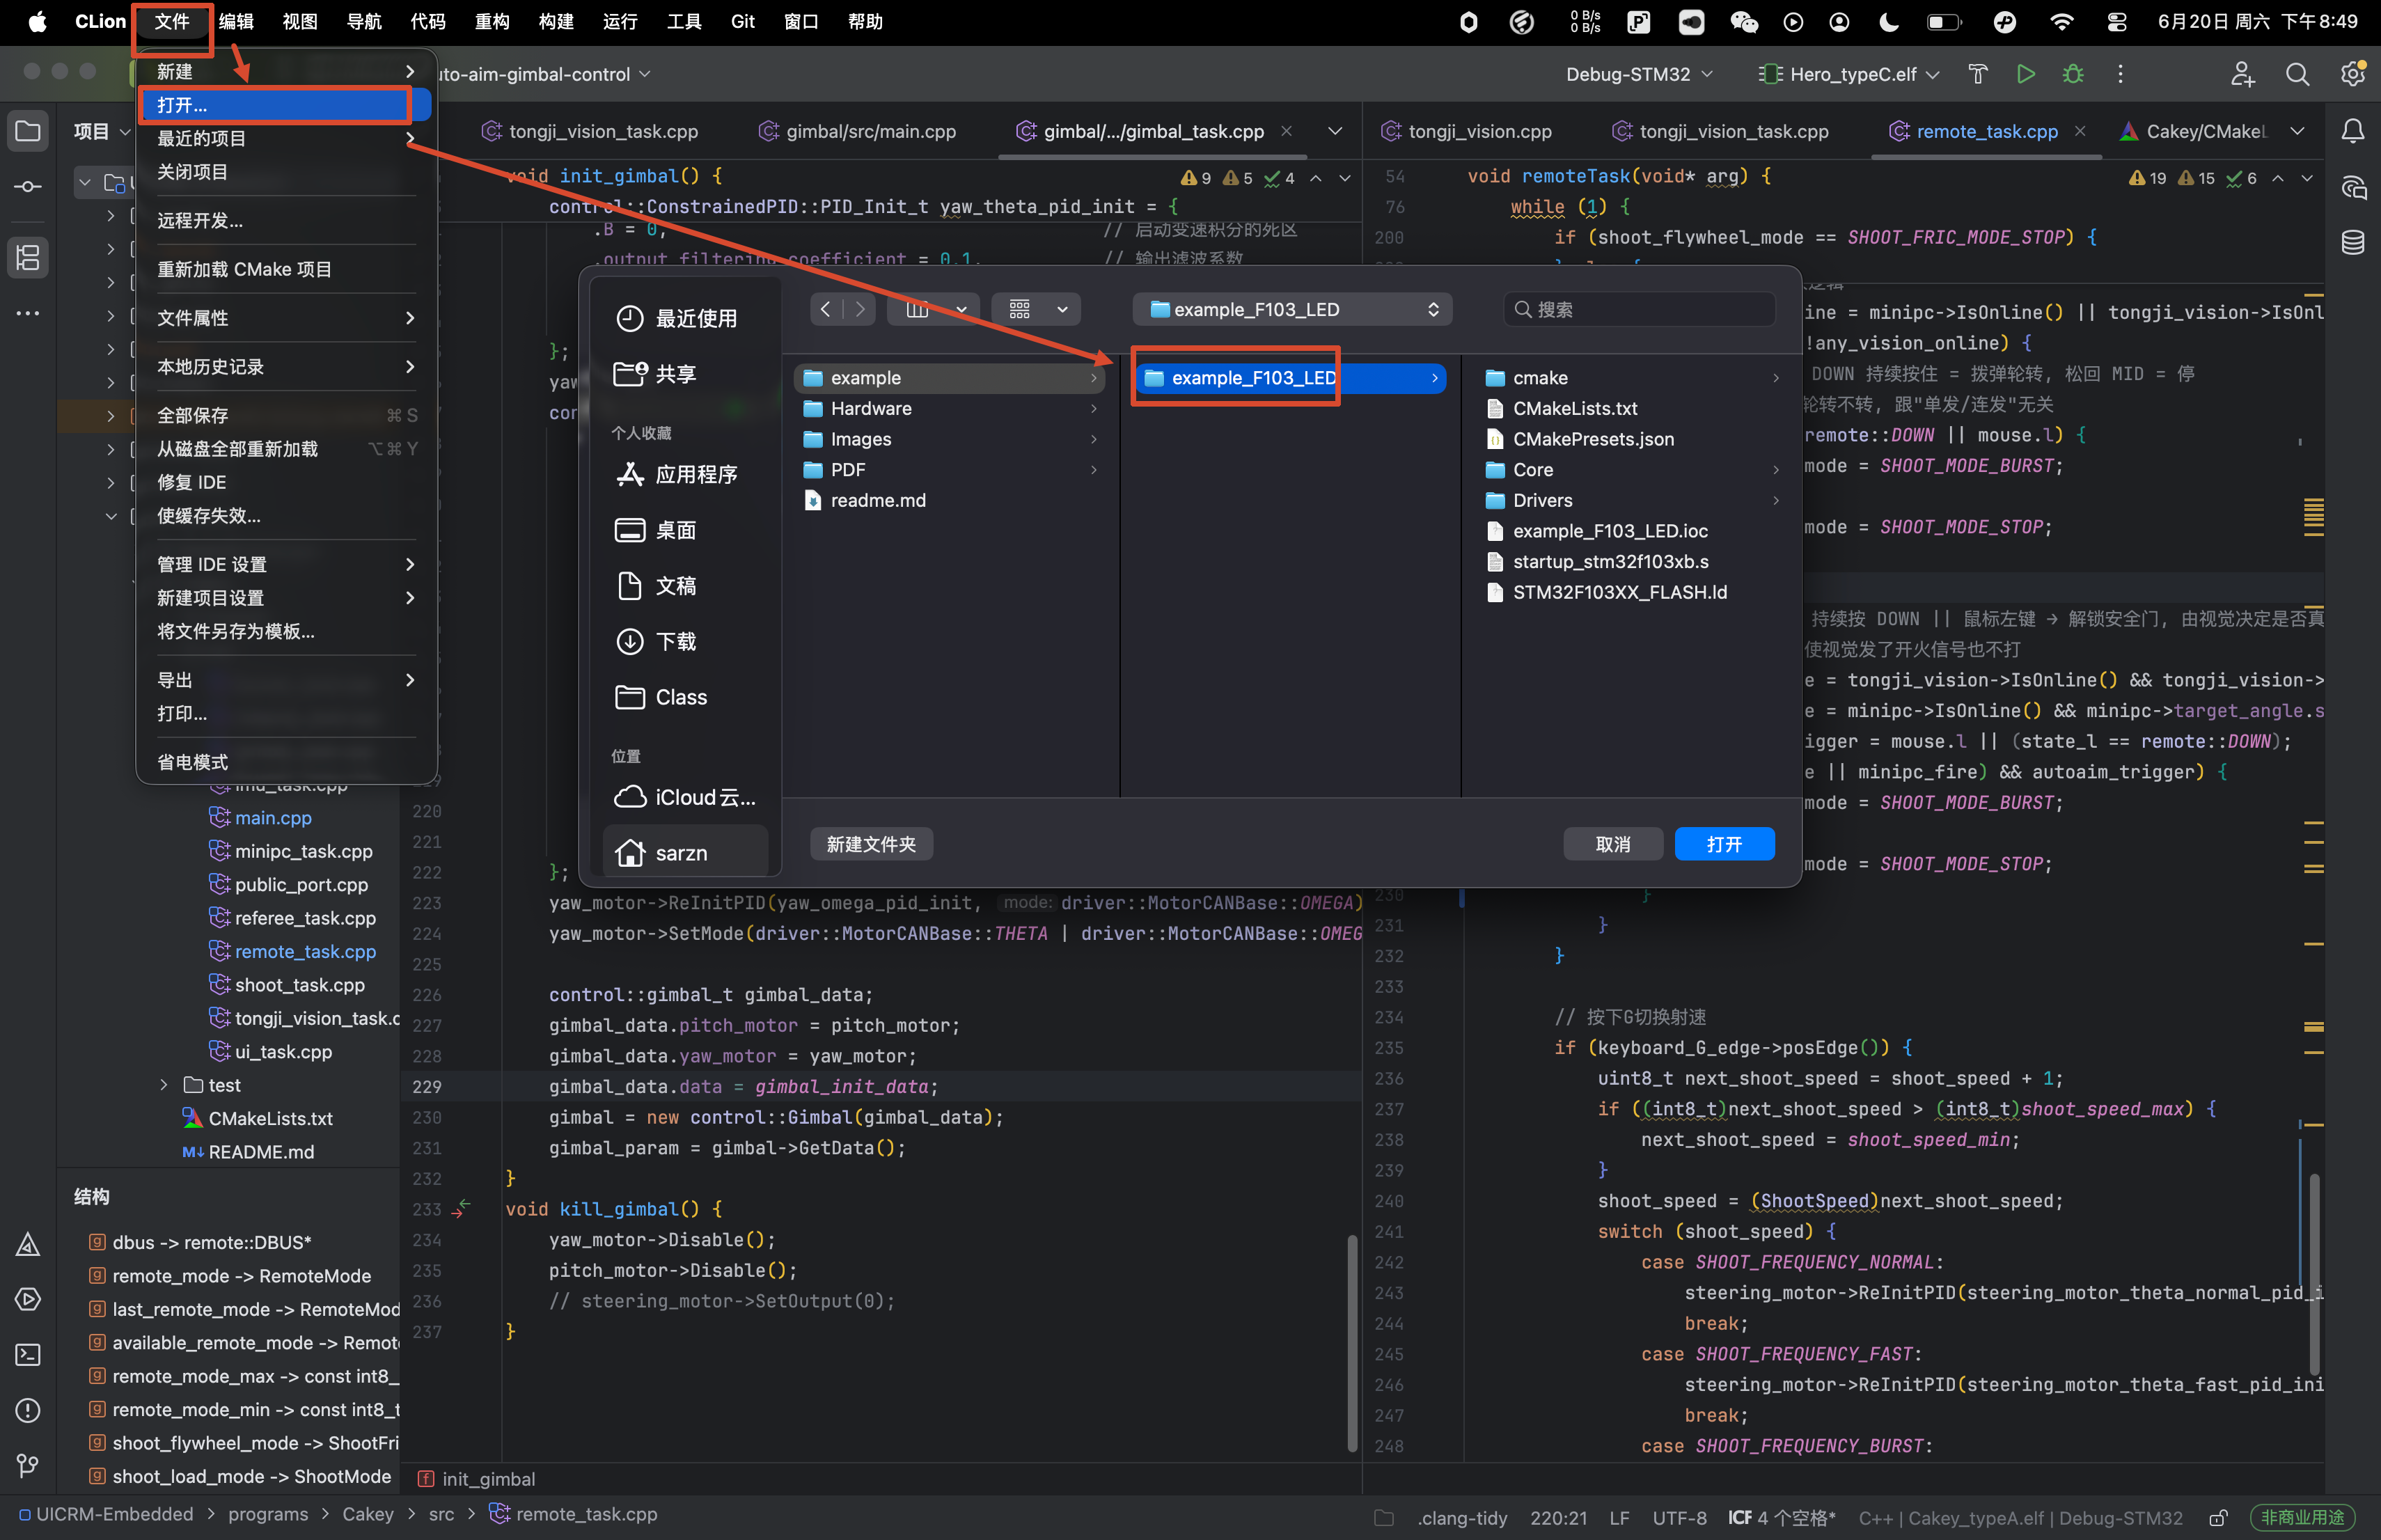Open the Database tool window icon
The width and height of the screenshot is (2381, 1540).
2353,242
